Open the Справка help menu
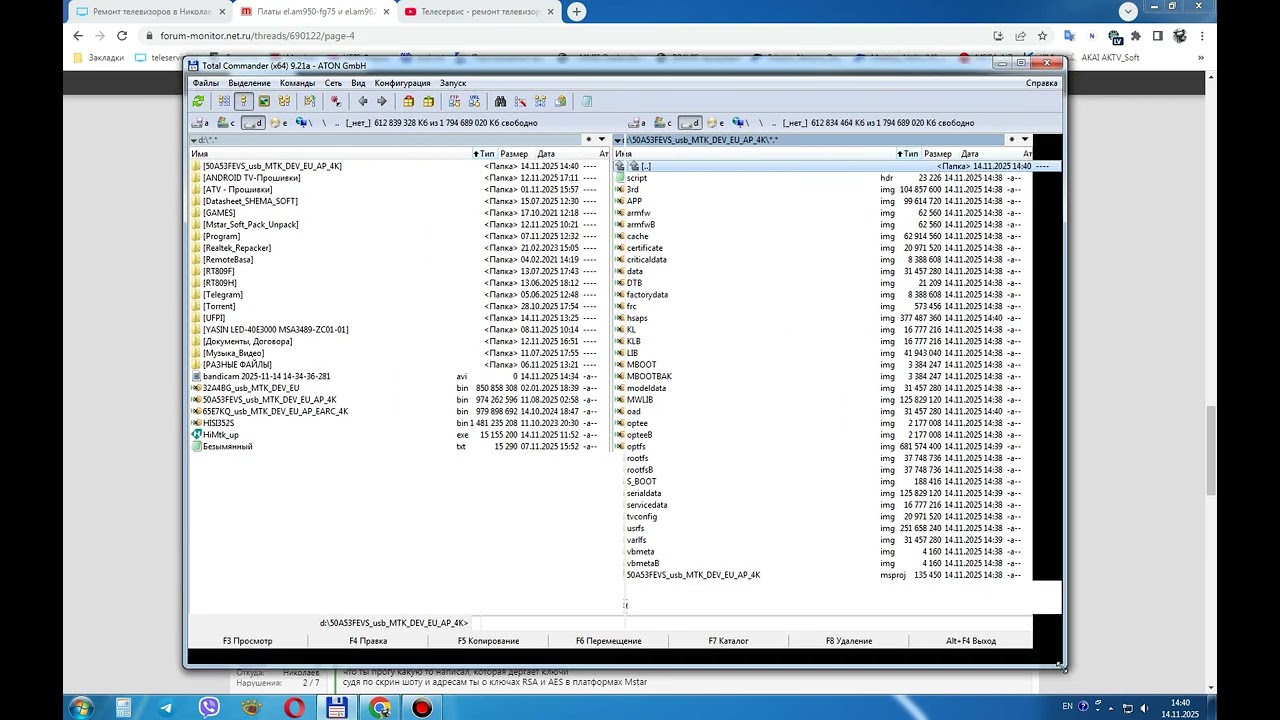 pos(1041,83)
